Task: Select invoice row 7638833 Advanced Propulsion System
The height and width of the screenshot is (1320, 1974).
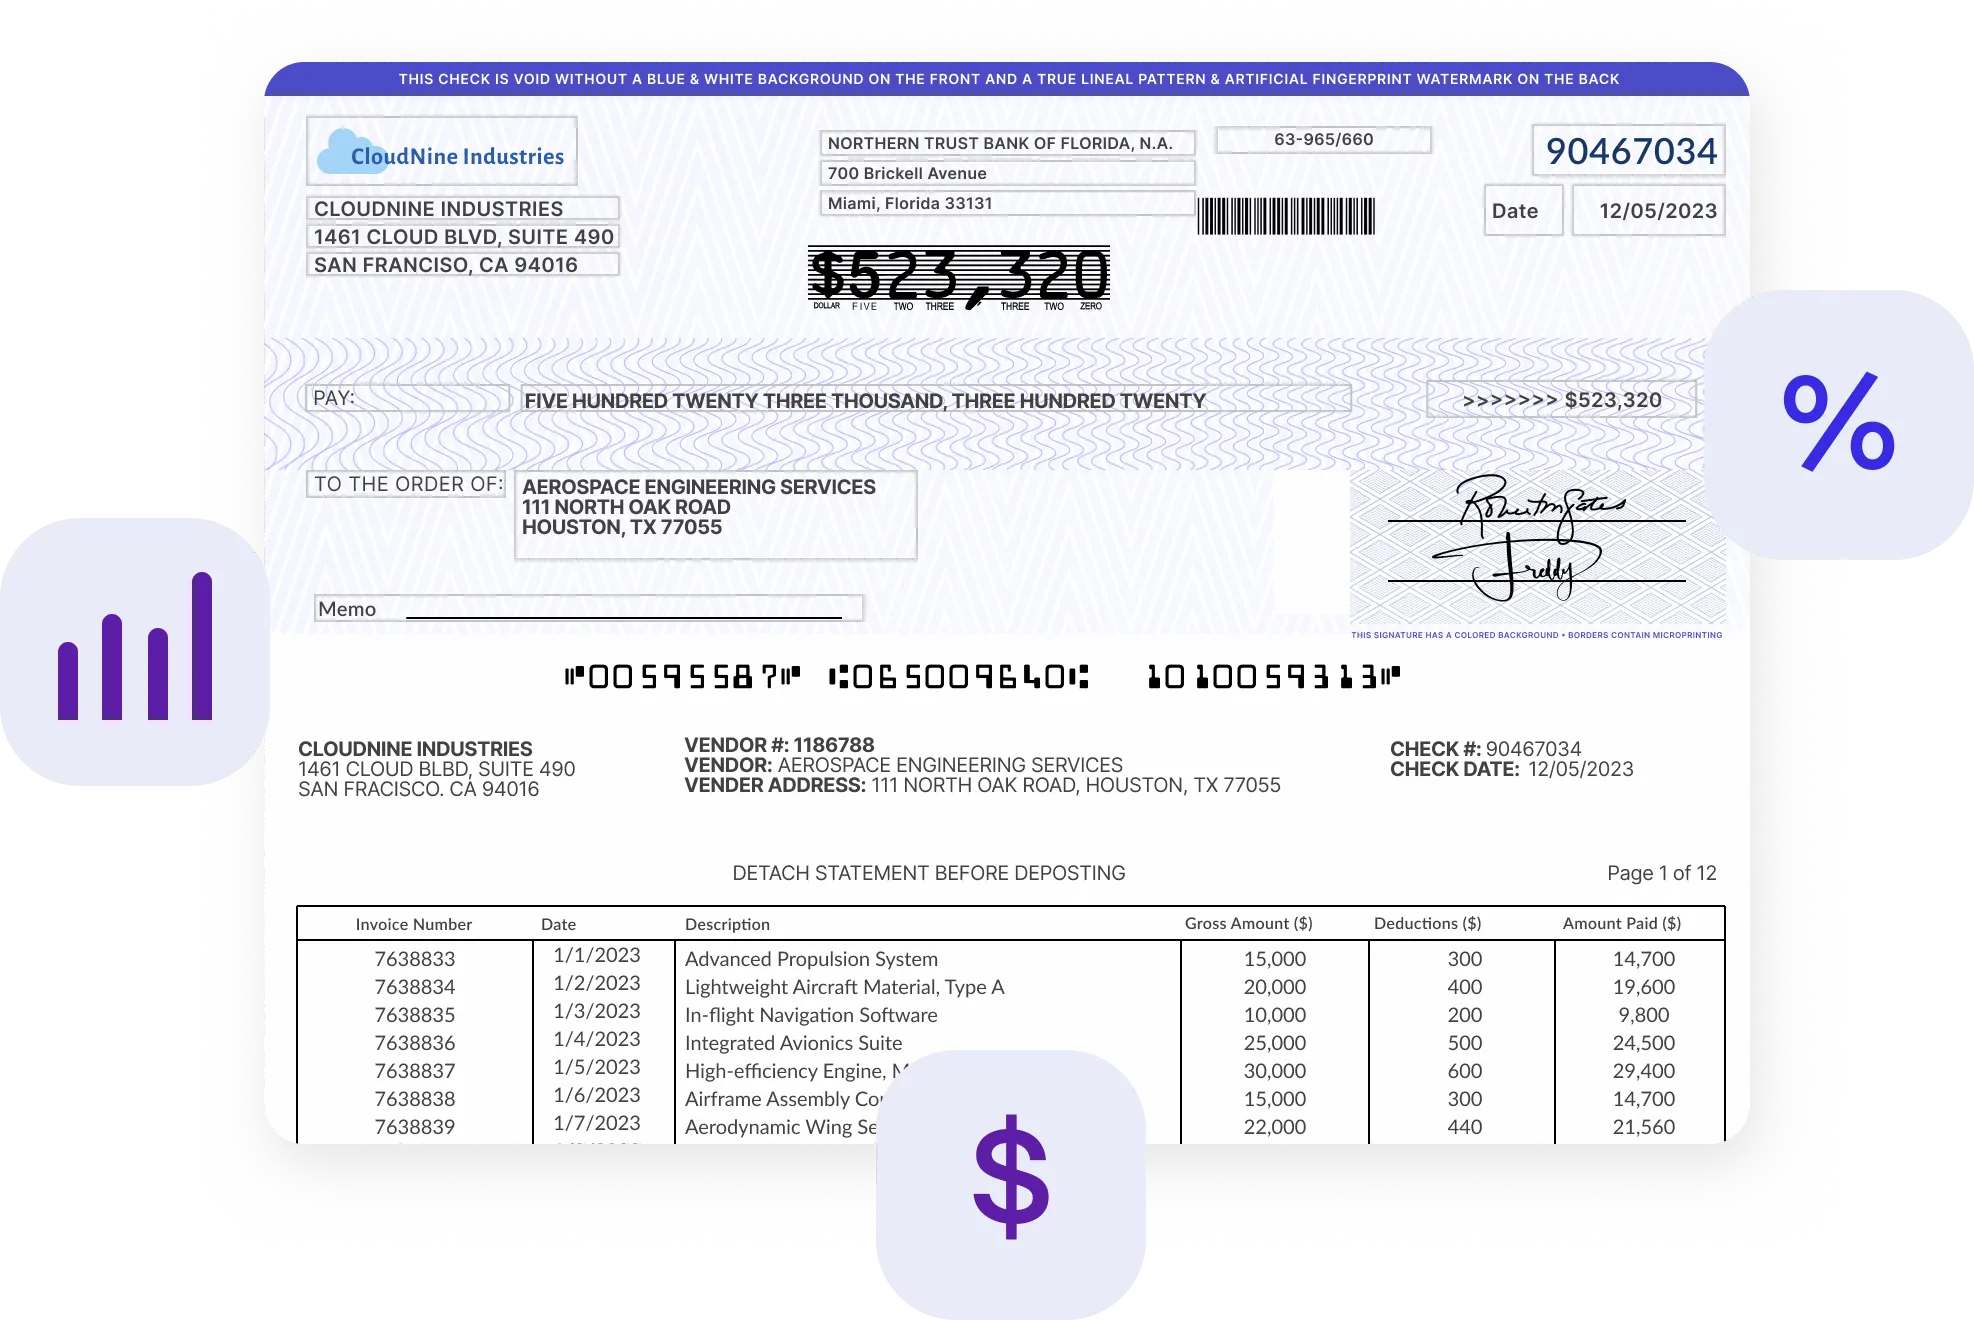Action: [810, 959]
